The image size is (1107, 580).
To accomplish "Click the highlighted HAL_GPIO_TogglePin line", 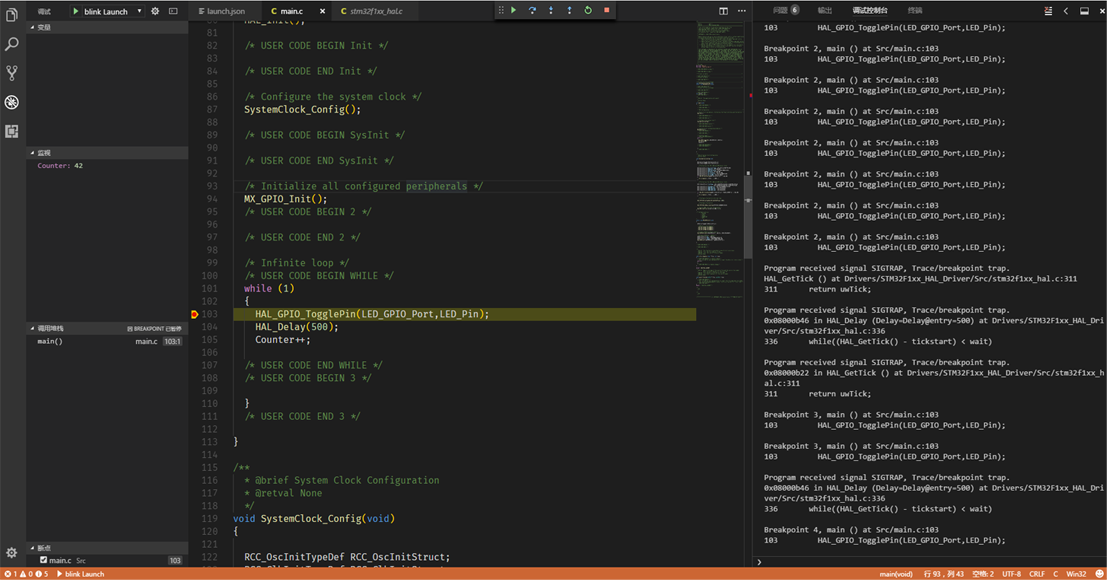I will click(465, 314).
